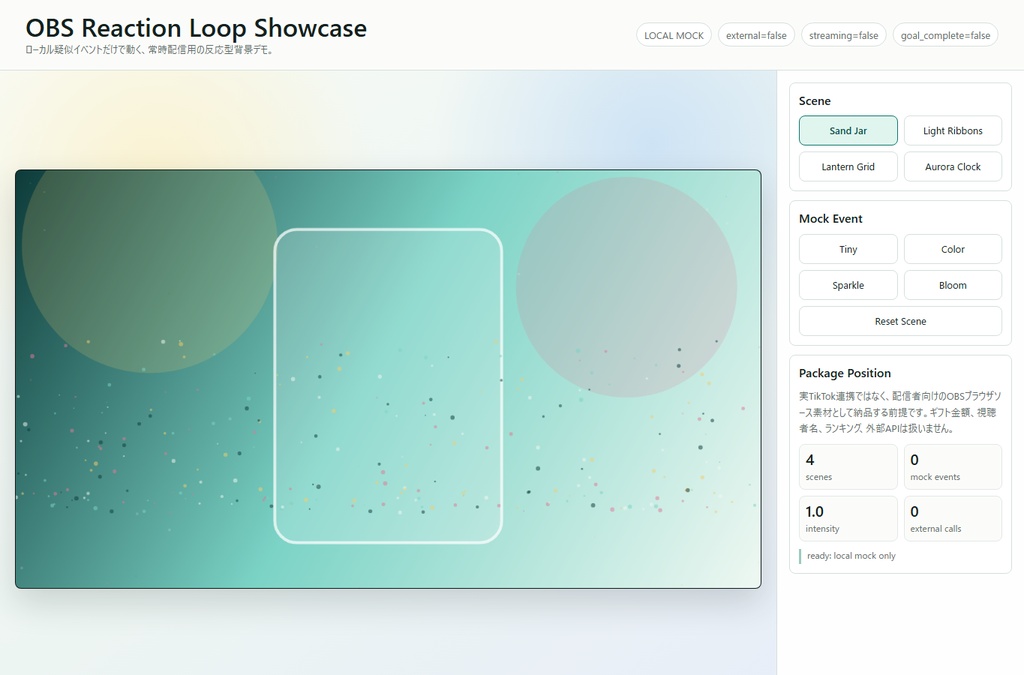The width and height of the screenshot is (1024, 675).
Task: Click the mock events counter card
Action: [953, 467]
